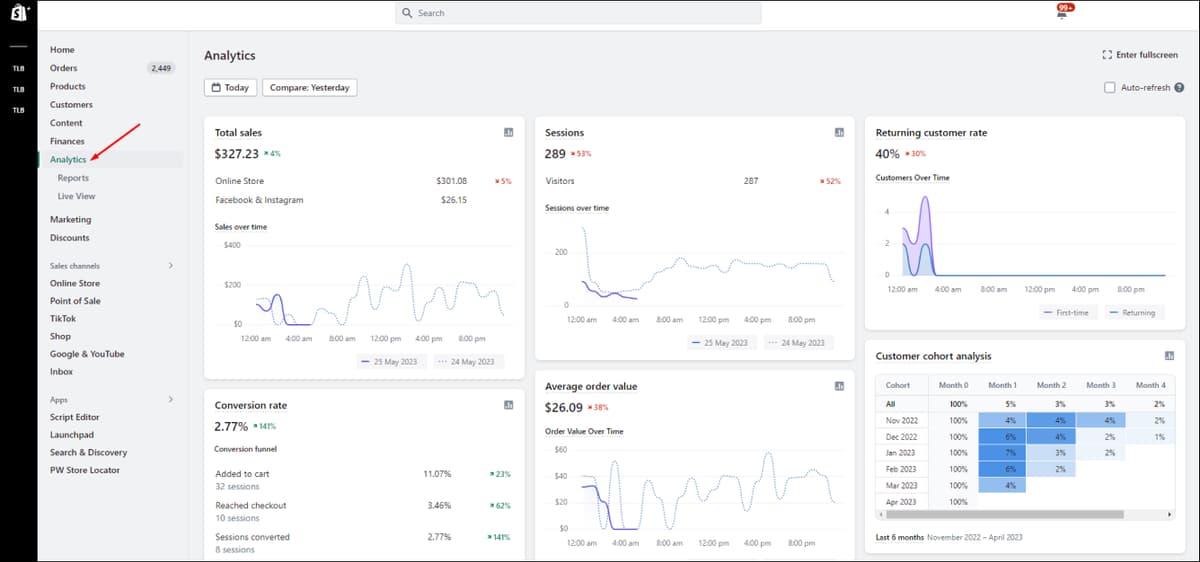This screenshot has height=562, width=1200.
Task: Click the Auto-refresh help question icon
Action: [1179, 88]
